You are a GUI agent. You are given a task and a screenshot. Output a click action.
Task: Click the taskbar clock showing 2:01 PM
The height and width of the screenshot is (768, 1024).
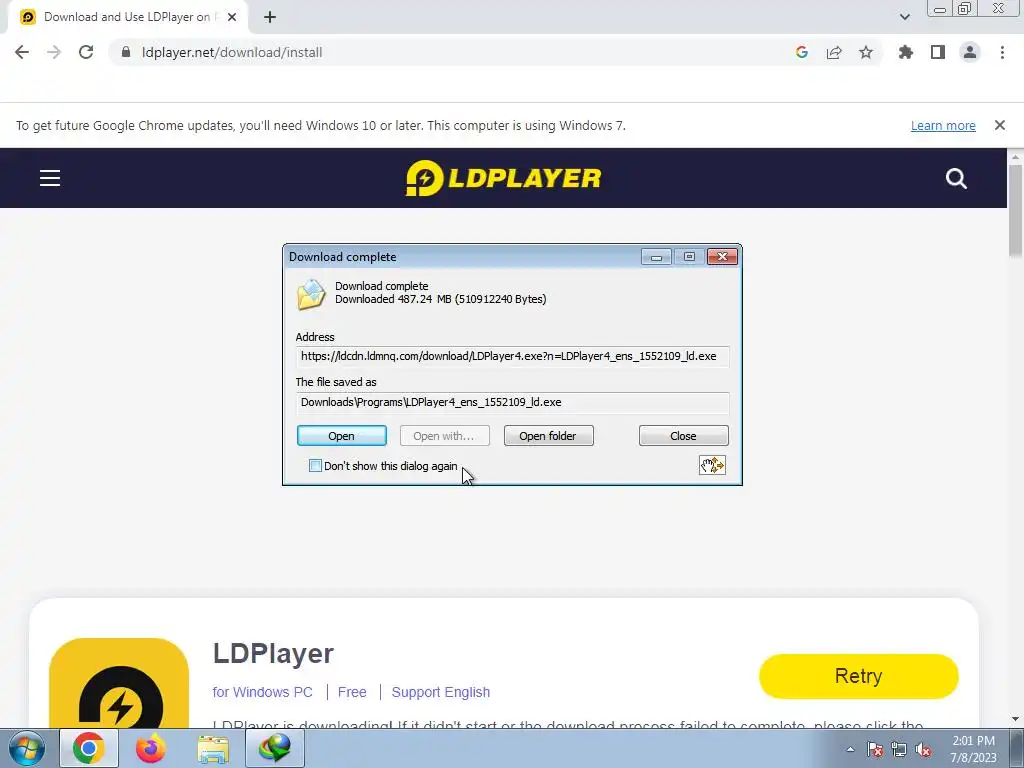coord(973,749)
